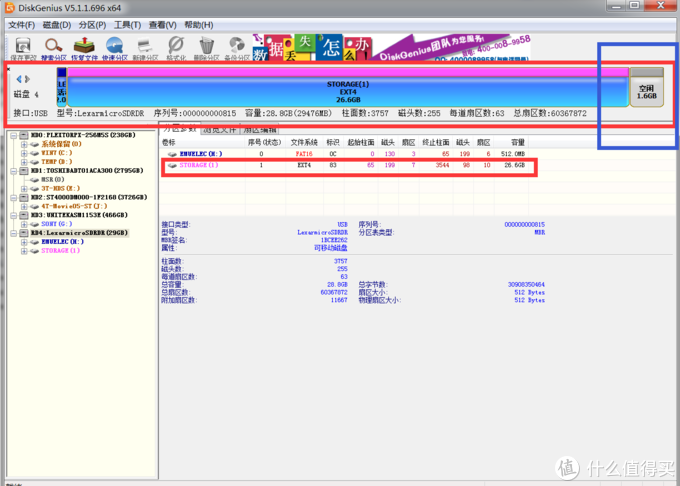Click the 文件系统 column header
This screenshot has width=680, height=486.
[x=304, y=142]
